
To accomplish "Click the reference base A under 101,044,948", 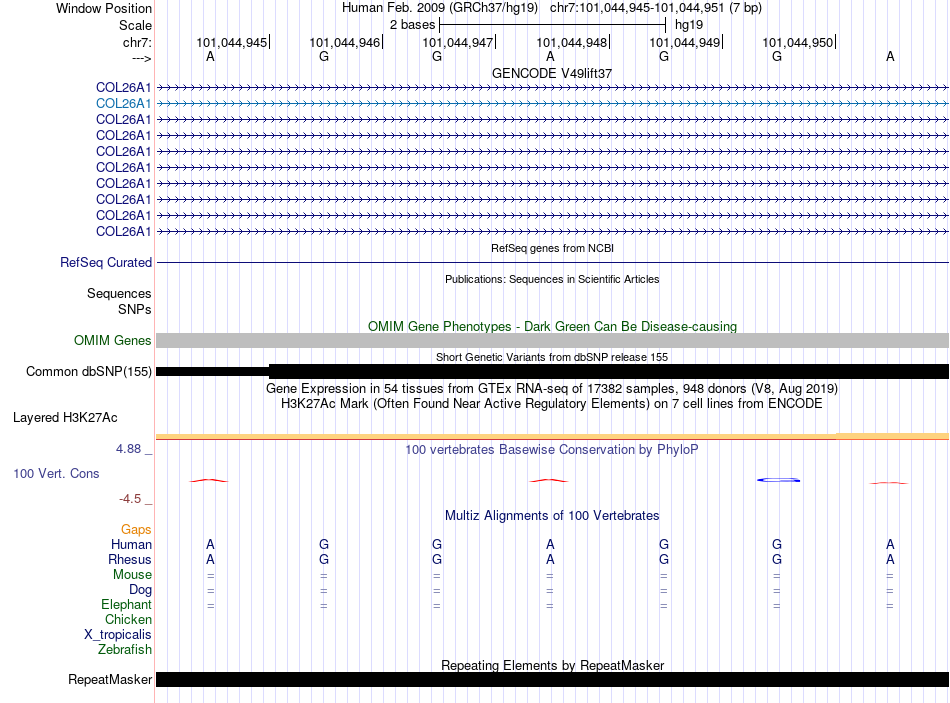I will click(x=550, y=56).
